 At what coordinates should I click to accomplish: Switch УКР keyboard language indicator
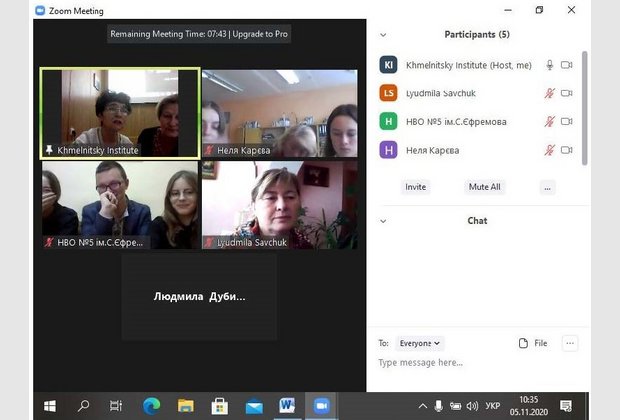click(x=493, y=406)
